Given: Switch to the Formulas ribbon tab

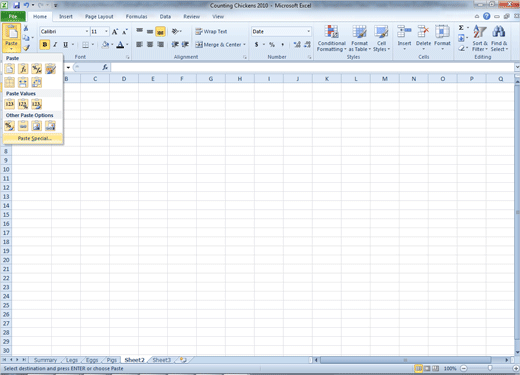Looking at the screenshot, I should [x=136, y=16].
